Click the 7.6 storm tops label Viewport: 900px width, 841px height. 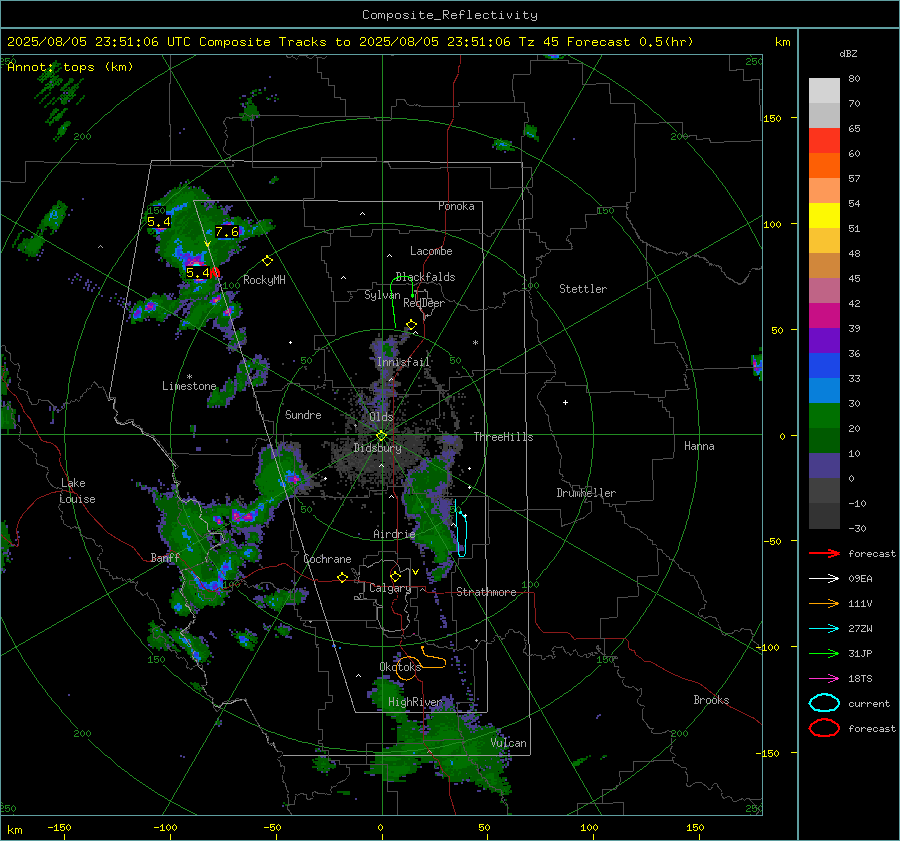pos(227,232)
